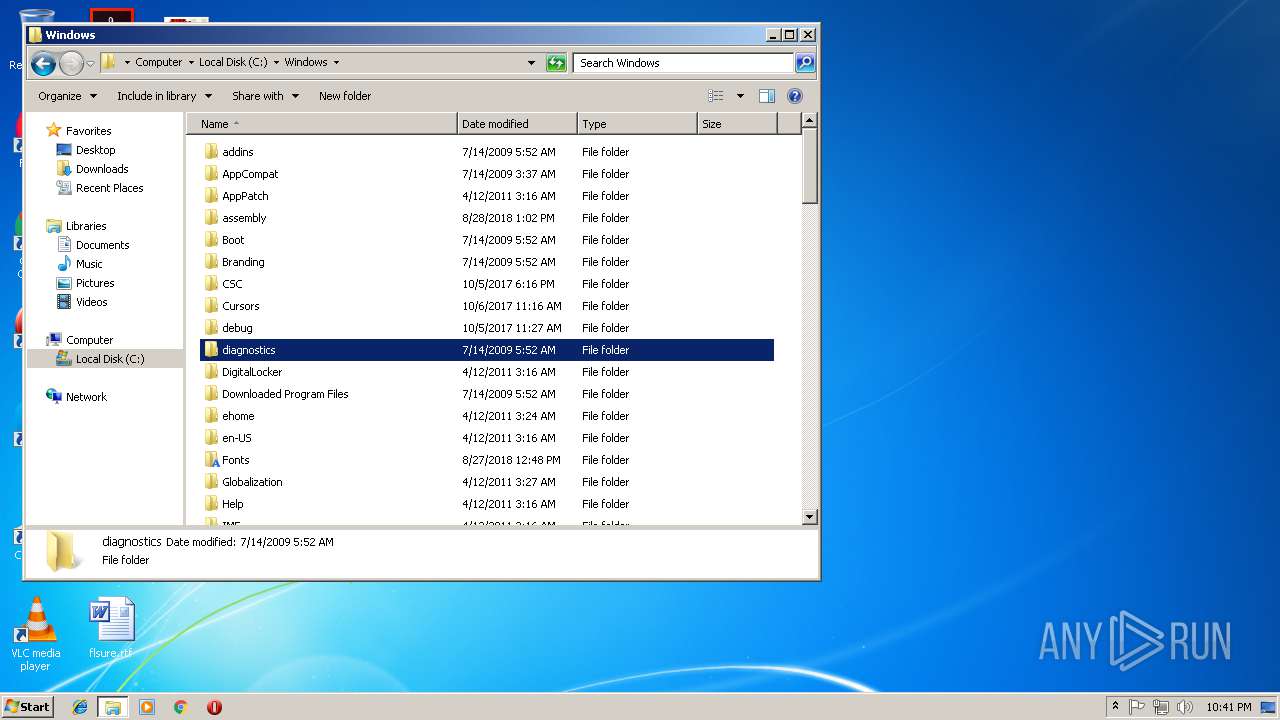Select the addins folder icon
The image size is (1280, 720).
coord(211,152)
